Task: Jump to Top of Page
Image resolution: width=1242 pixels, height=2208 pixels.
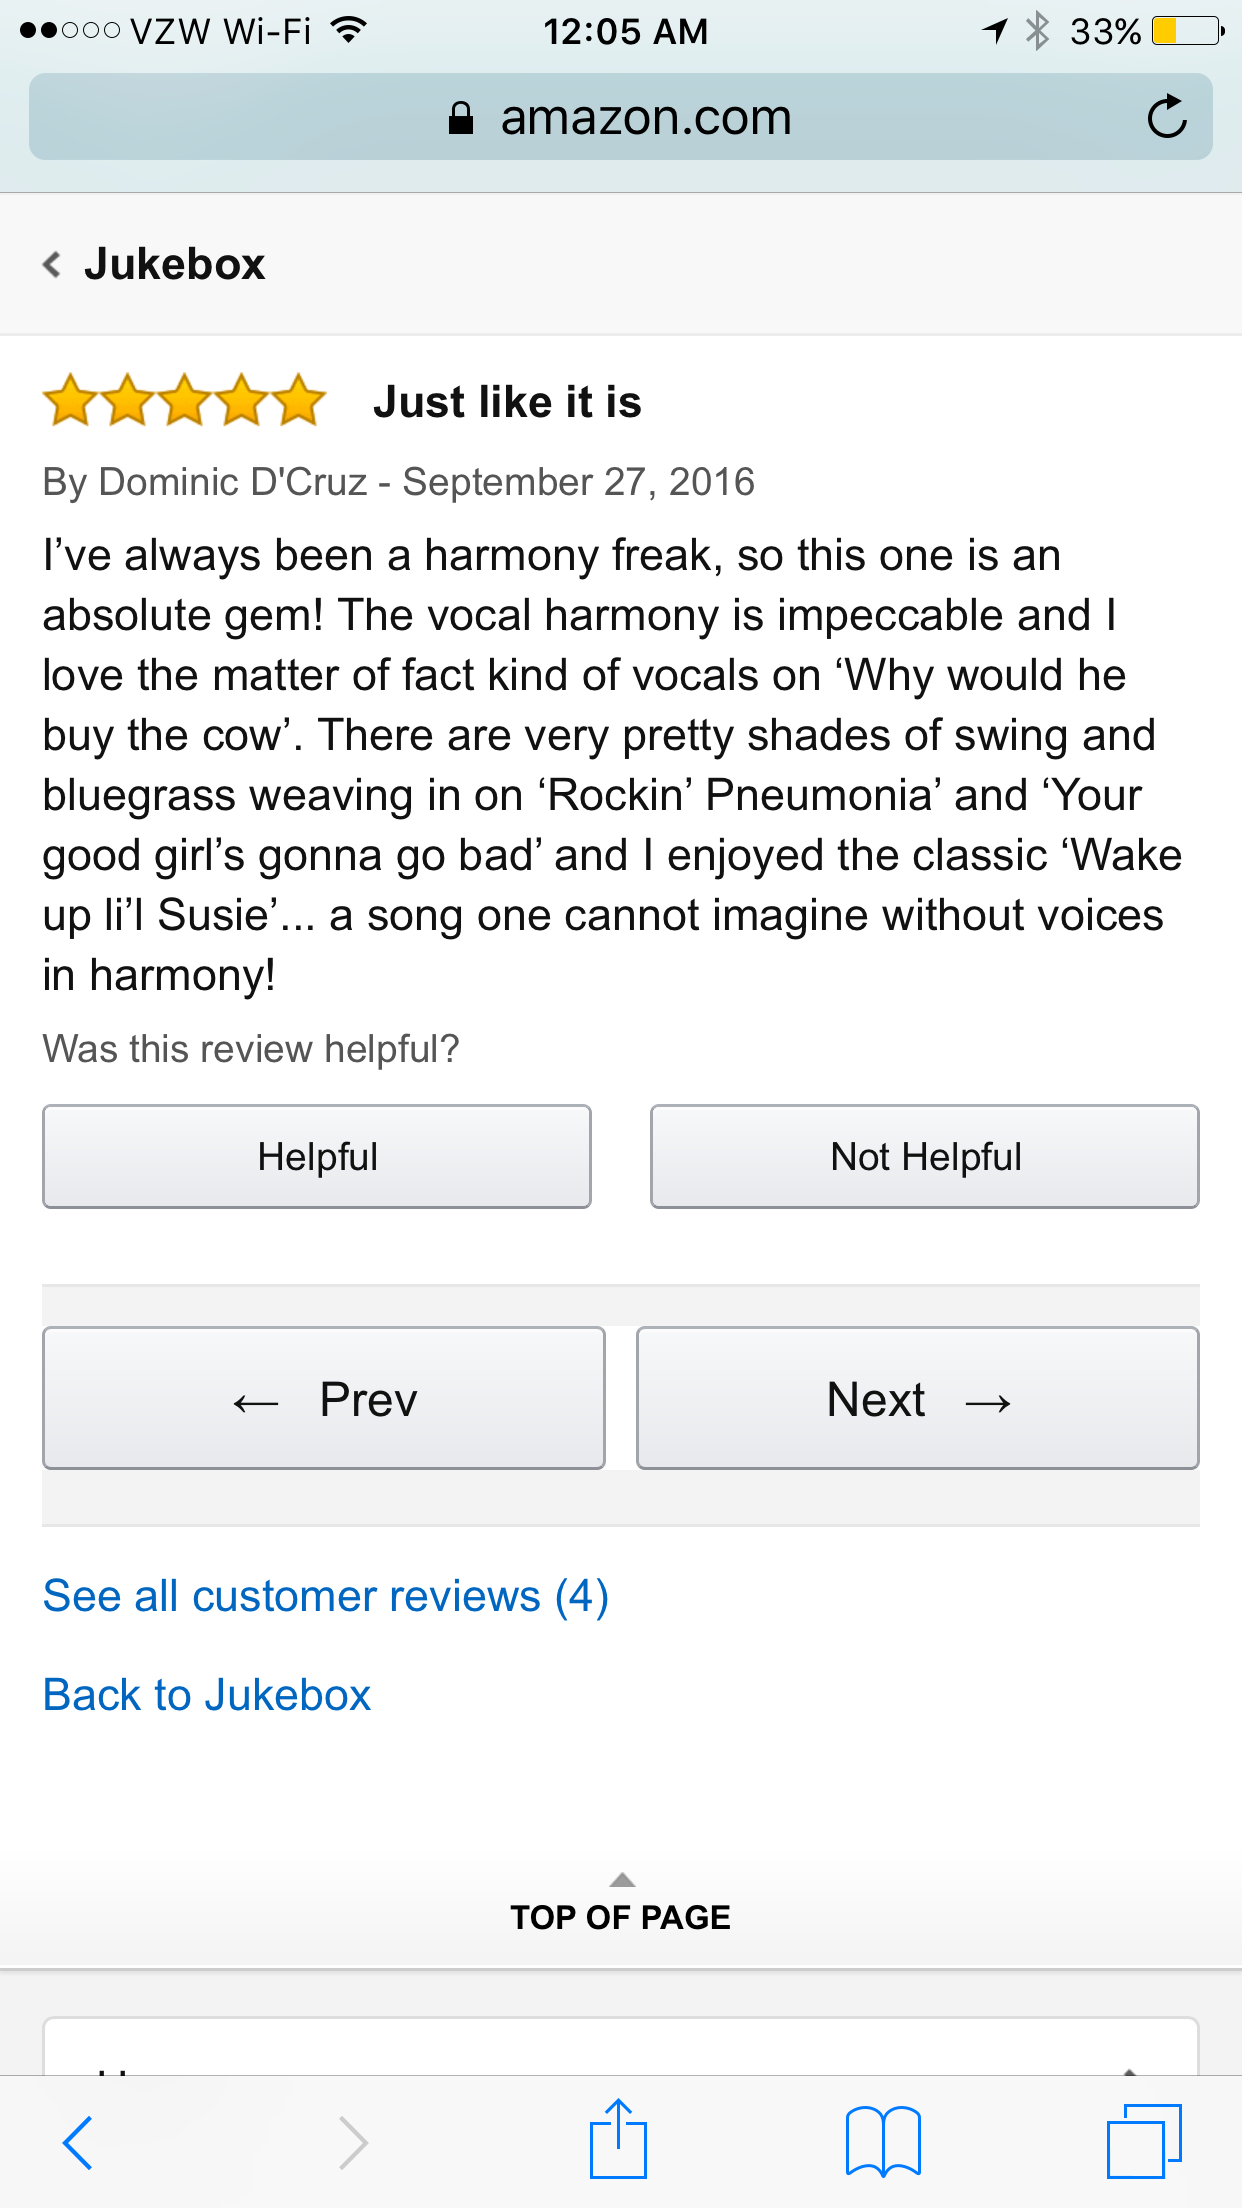Action: 621,1917
